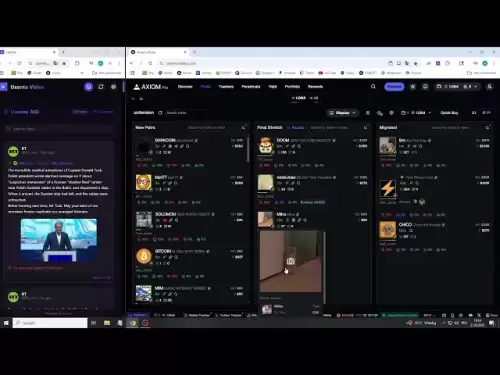Expand the Display dropdown
Screen dimensions: 500x375
342,113
